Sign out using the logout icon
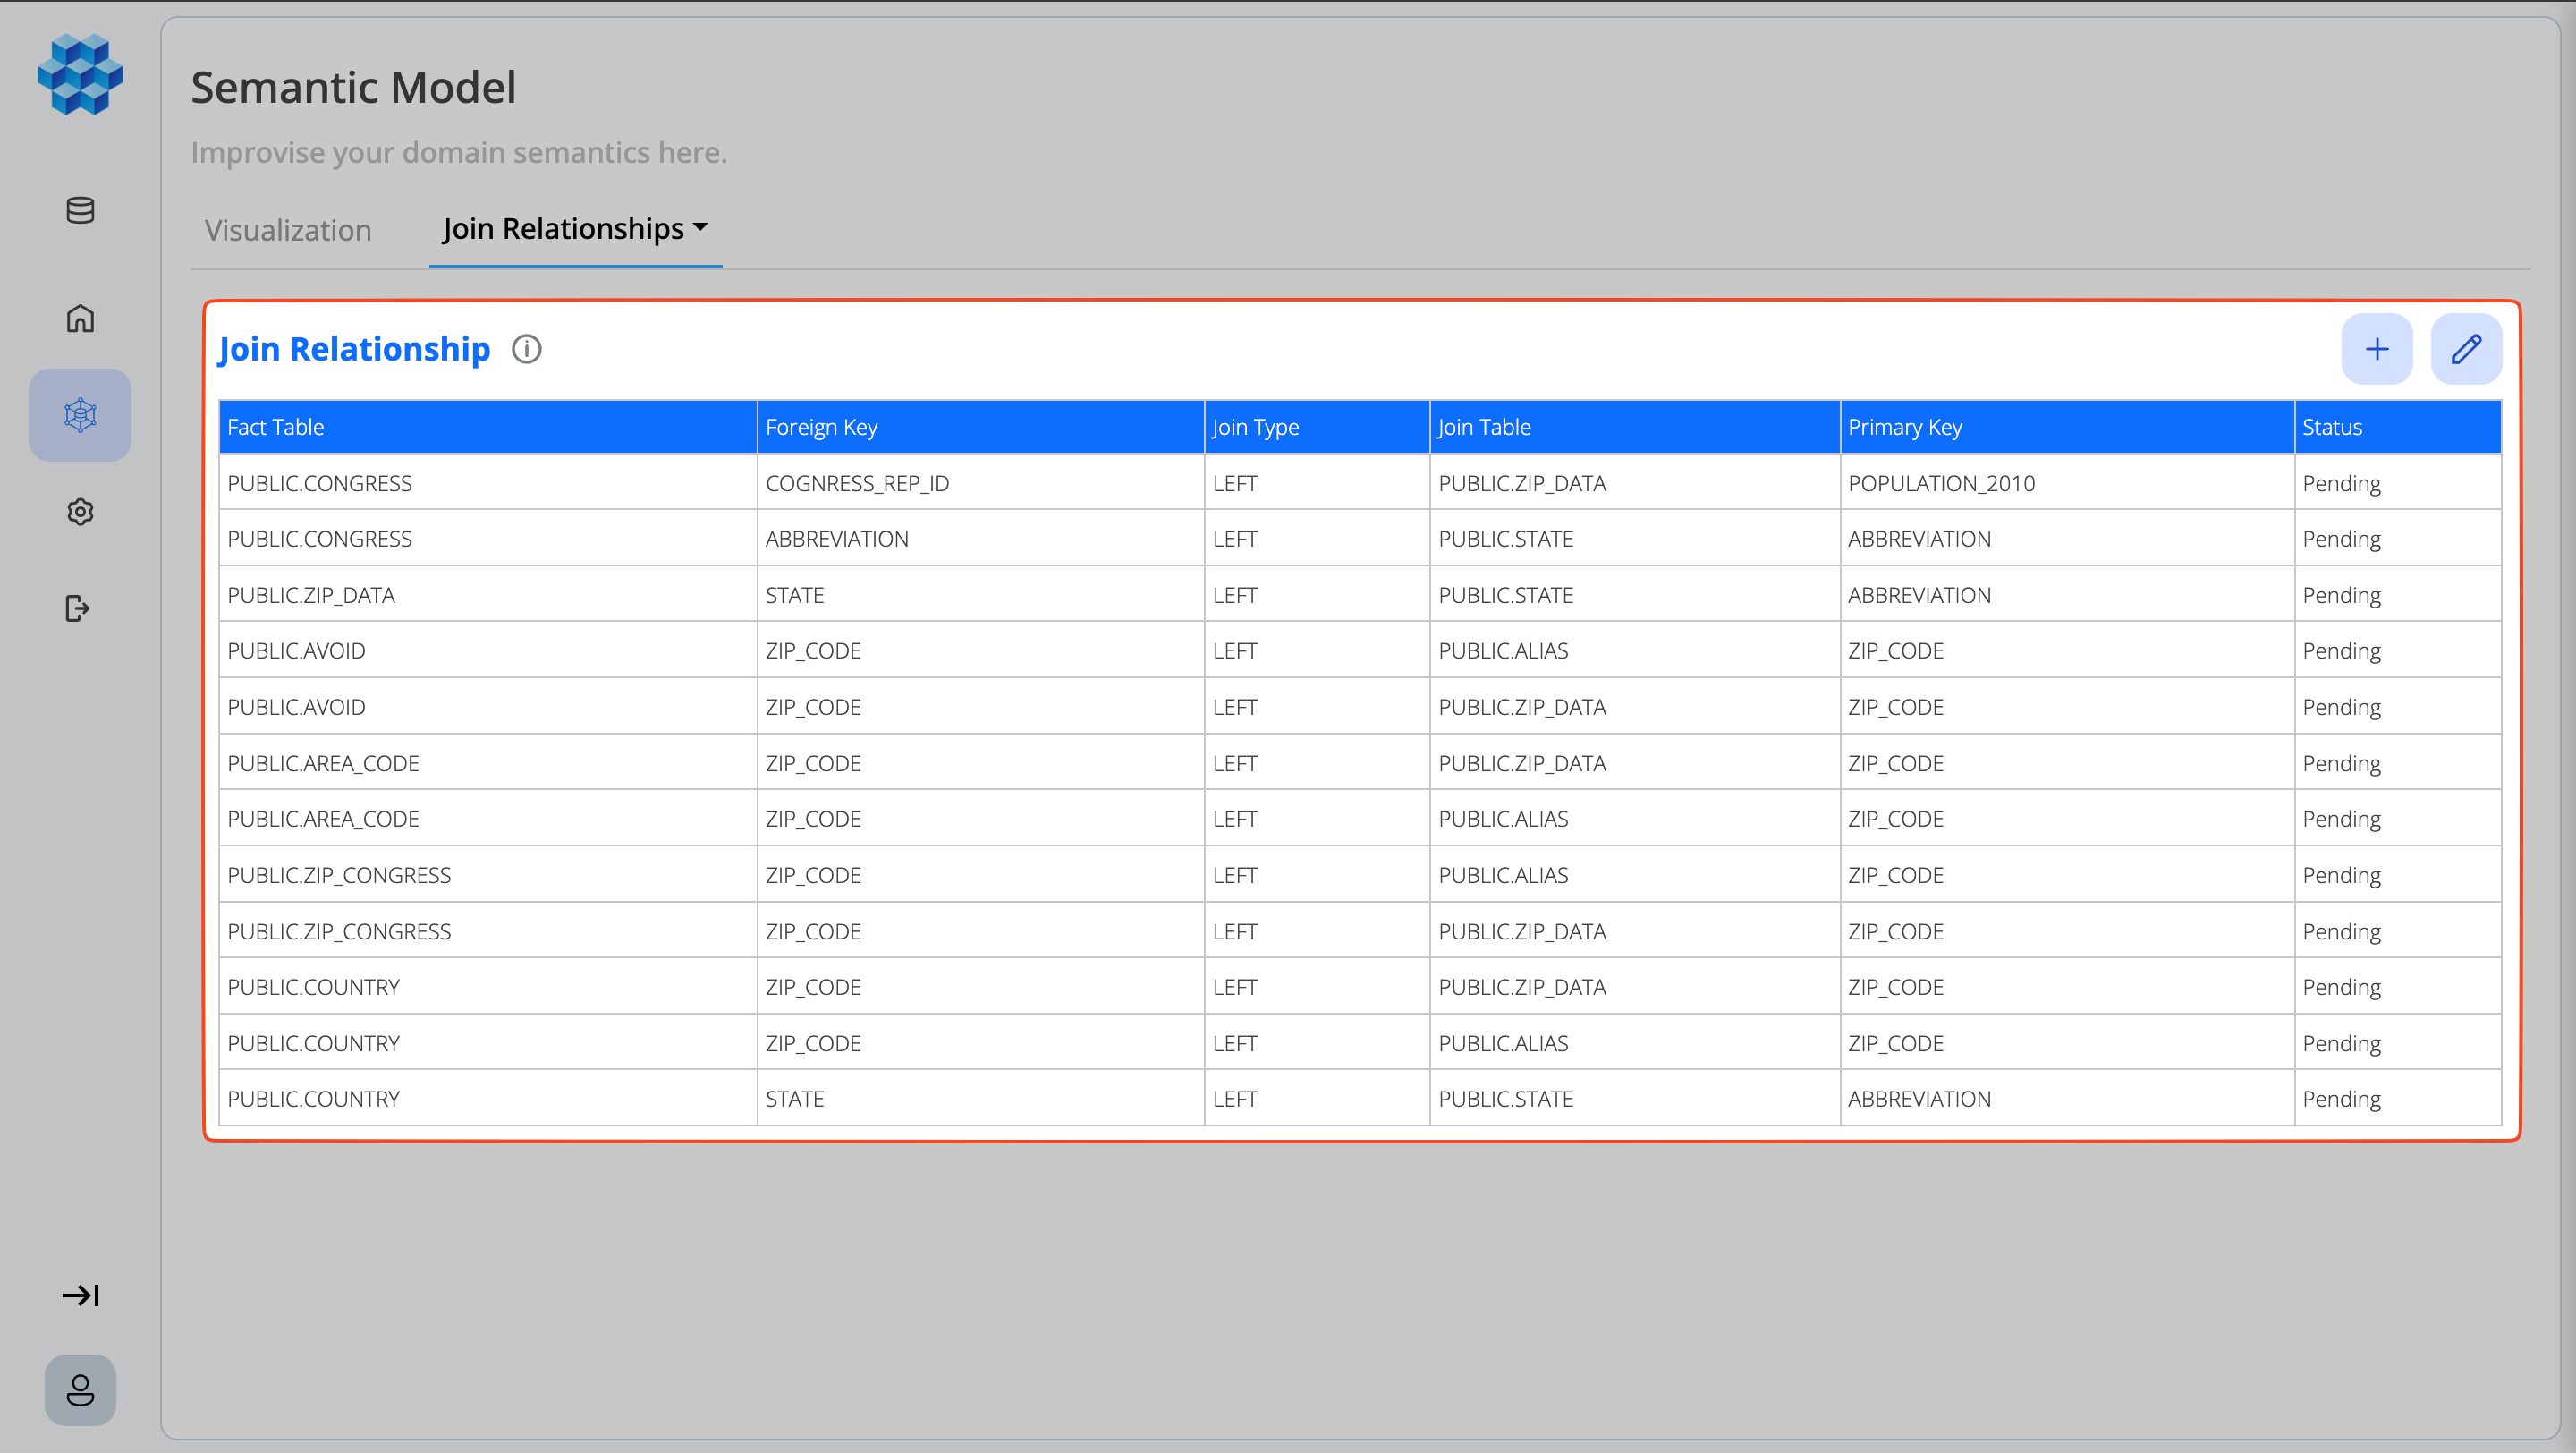The width and height of the screenshot is (2576, 1453). tap(78, 609)
